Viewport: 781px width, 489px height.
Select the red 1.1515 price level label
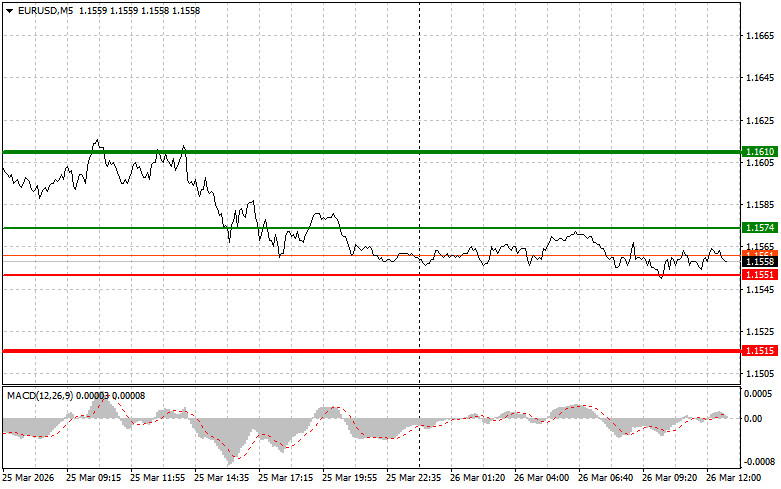(x=760, y=351)
